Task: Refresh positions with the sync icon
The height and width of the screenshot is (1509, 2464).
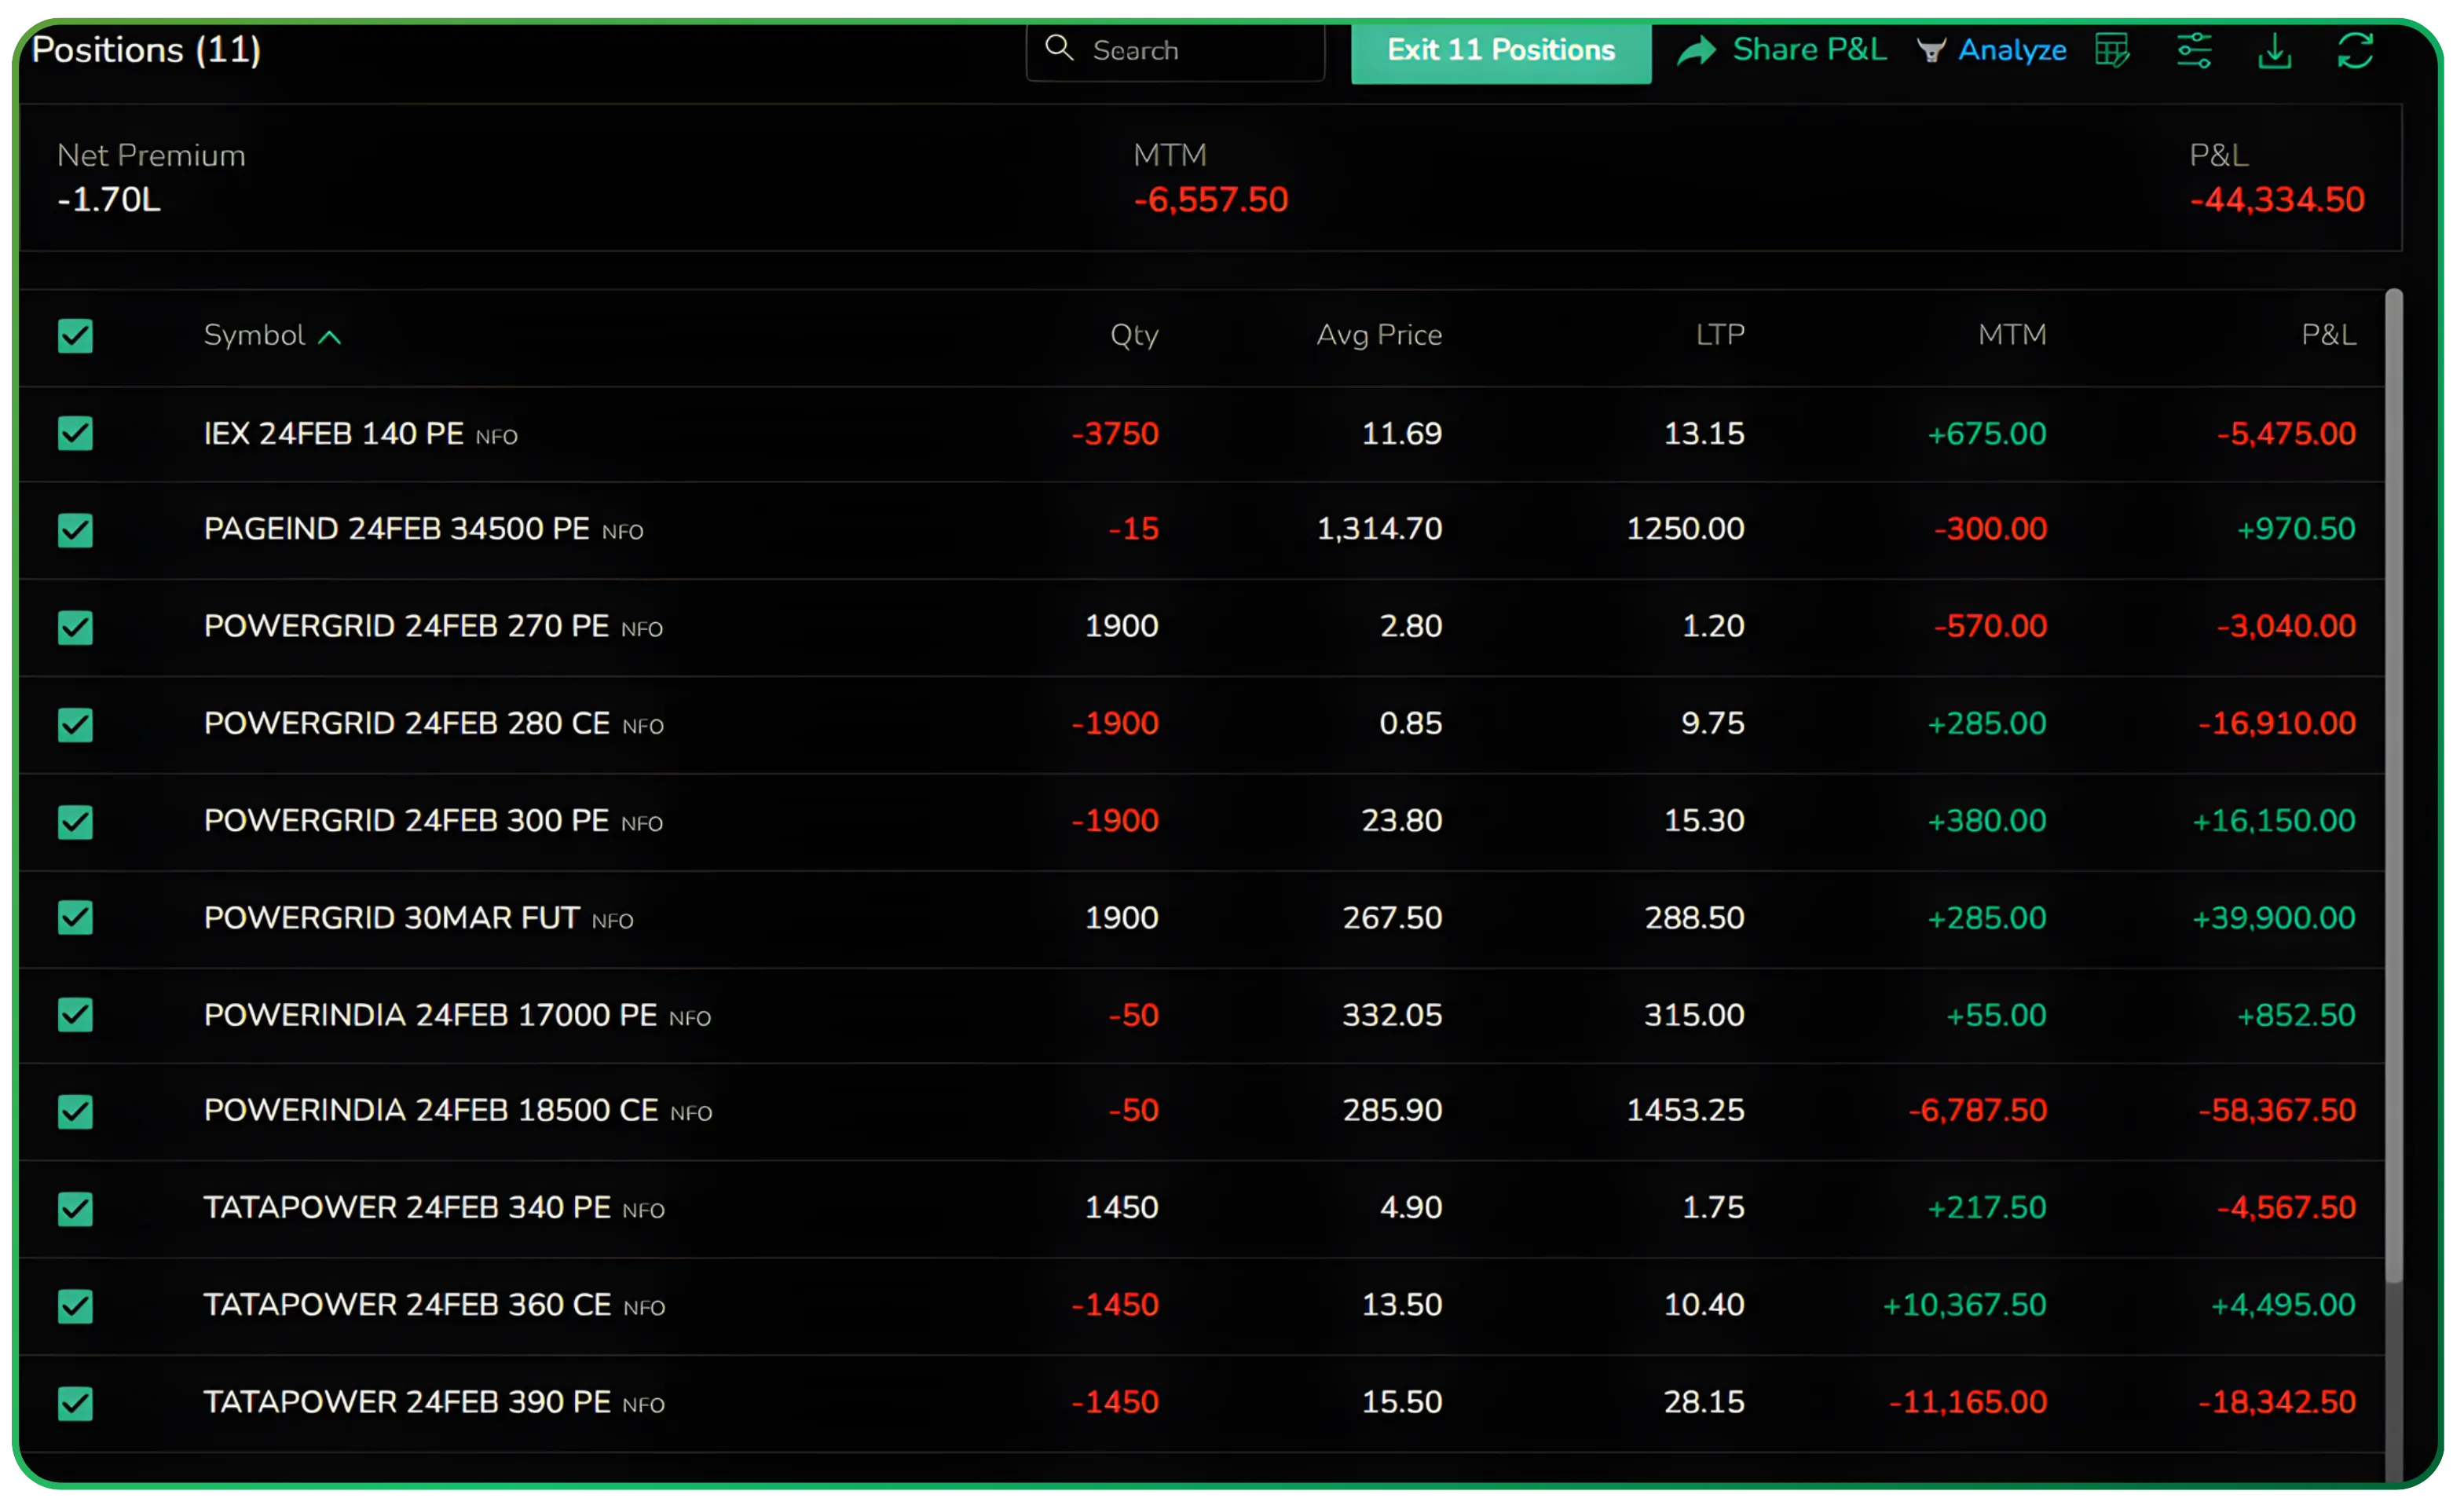Action: click(x=2355, y=50)
